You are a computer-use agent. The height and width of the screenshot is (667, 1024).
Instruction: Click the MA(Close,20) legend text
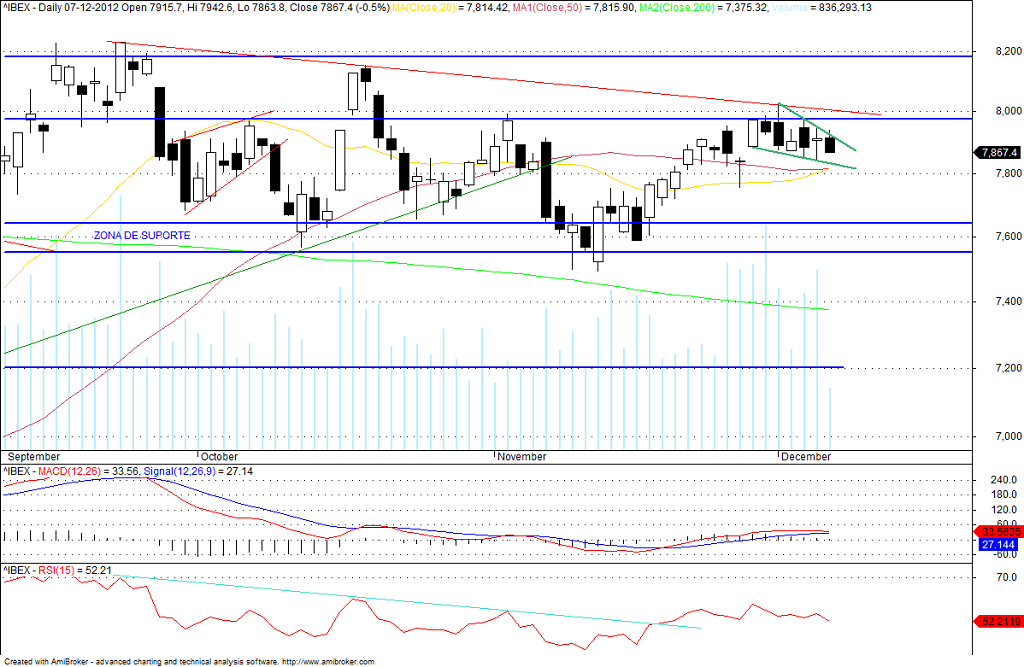(424, 8)
